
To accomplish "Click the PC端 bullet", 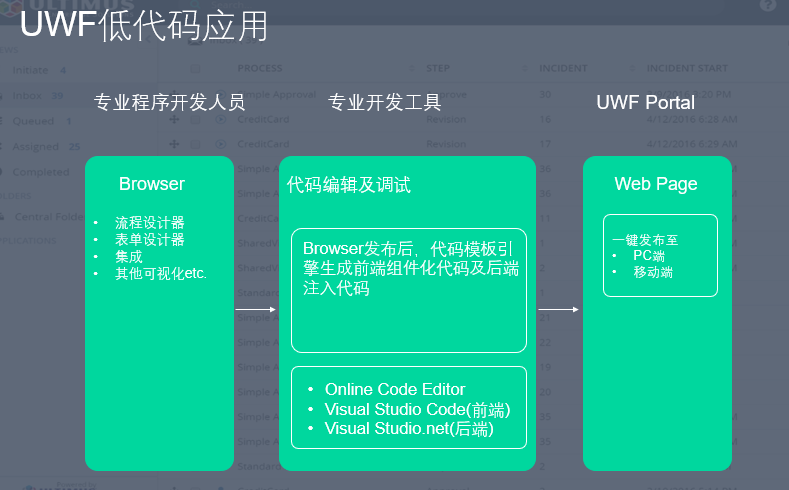I will [649, 256].
